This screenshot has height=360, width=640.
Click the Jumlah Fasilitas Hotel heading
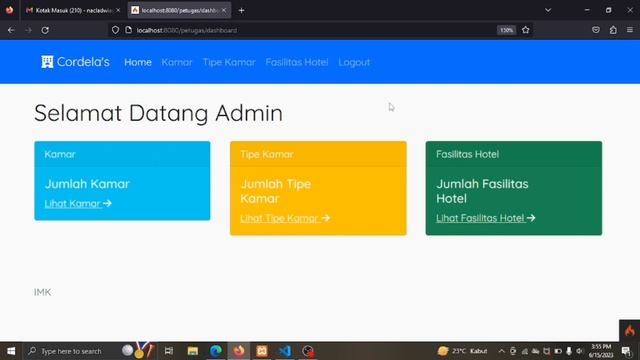tap(482, 191)
